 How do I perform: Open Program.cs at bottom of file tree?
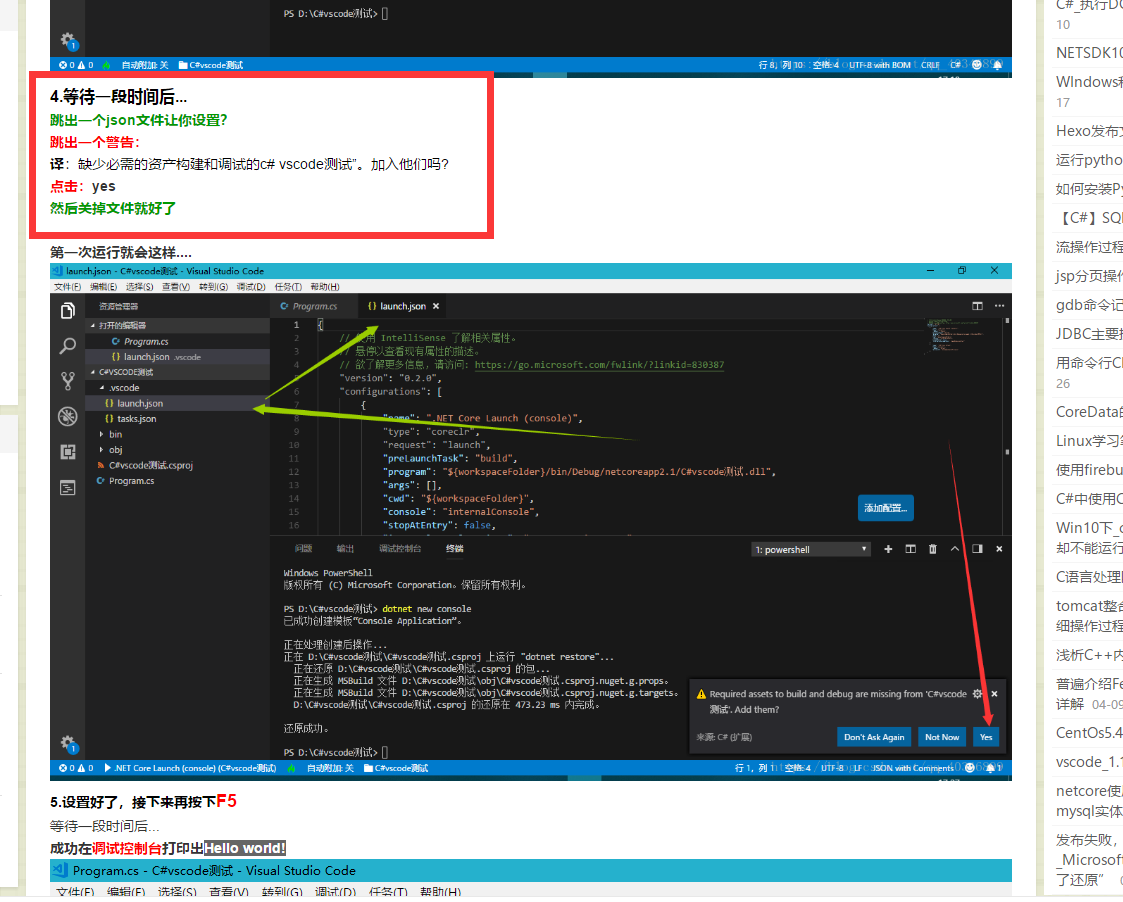tap(177, 481)
